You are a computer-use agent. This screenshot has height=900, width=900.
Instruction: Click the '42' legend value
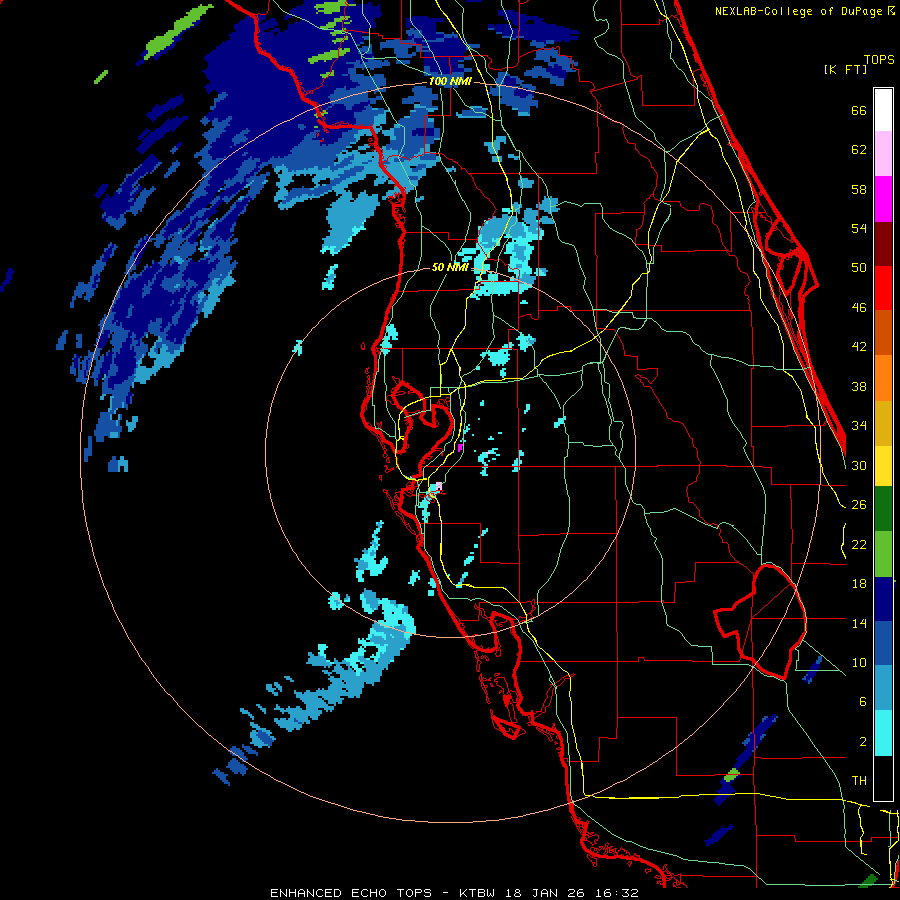(x=859, y=347)
